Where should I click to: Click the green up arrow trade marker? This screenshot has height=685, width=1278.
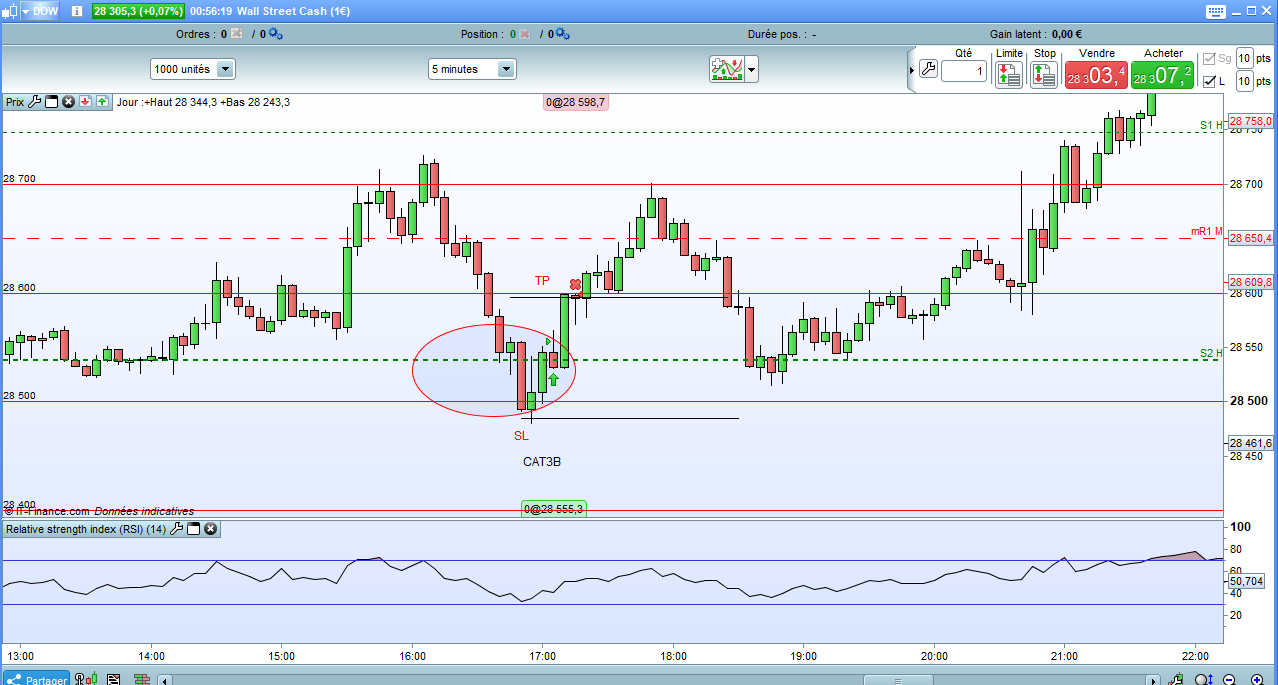[x=553, y=380]
